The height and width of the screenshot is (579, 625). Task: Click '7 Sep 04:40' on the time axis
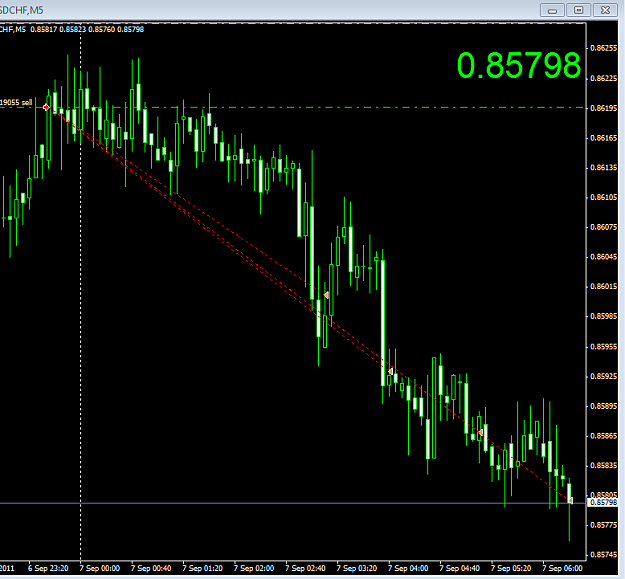pyautogui.click(x=460, y=568)
